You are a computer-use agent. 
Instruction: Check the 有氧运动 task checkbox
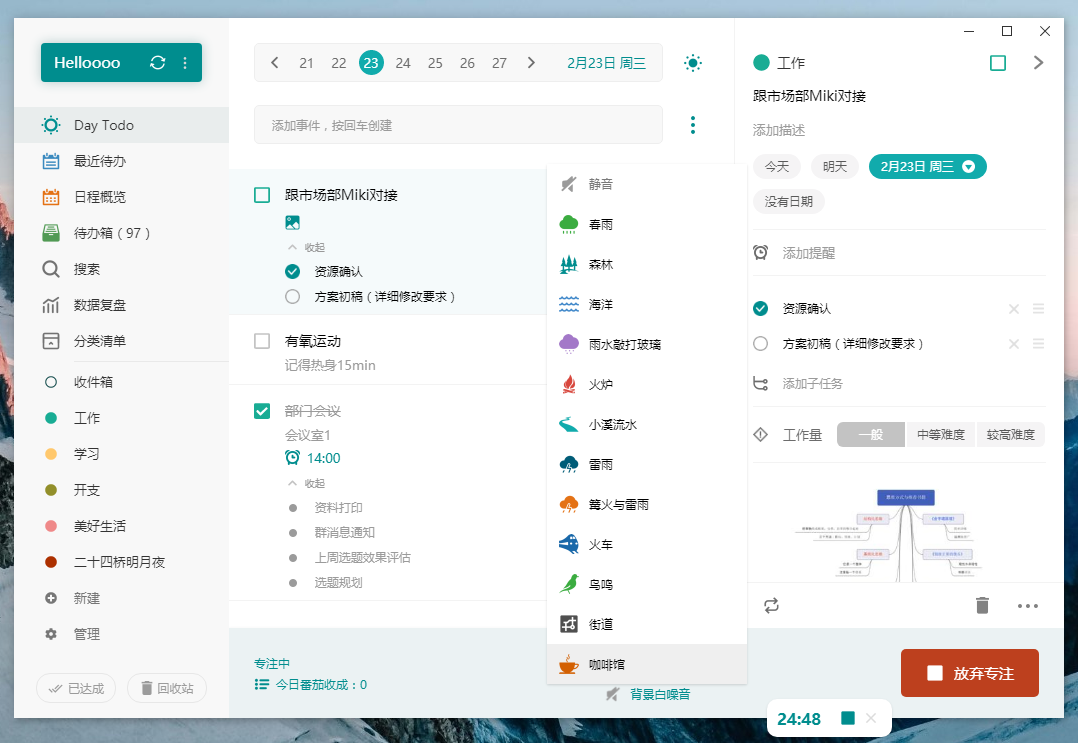(261, 340)
